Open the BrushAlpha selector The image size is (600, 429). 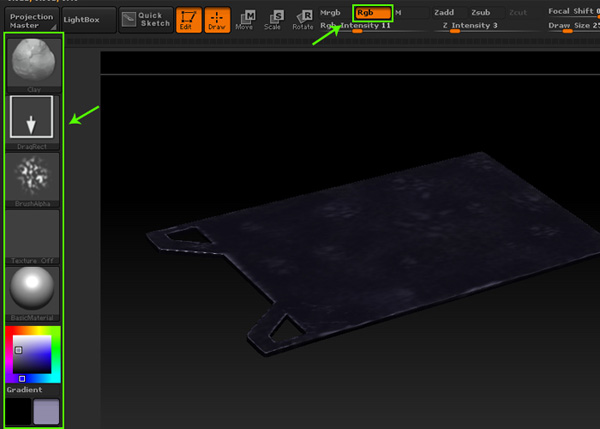(34, 177)
